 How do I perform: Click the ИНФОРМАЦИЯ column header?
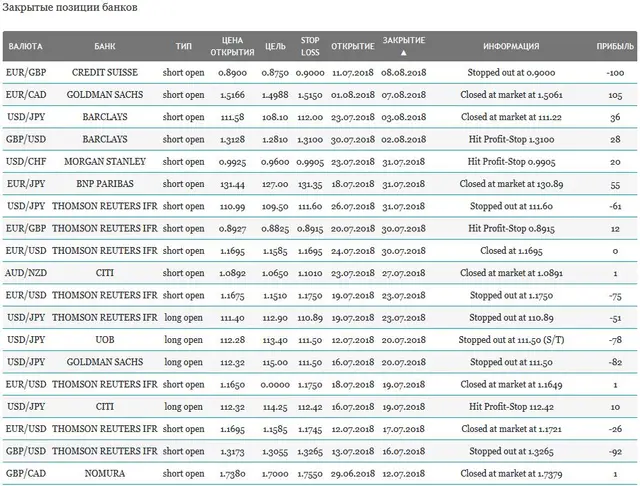coord(511,46)
